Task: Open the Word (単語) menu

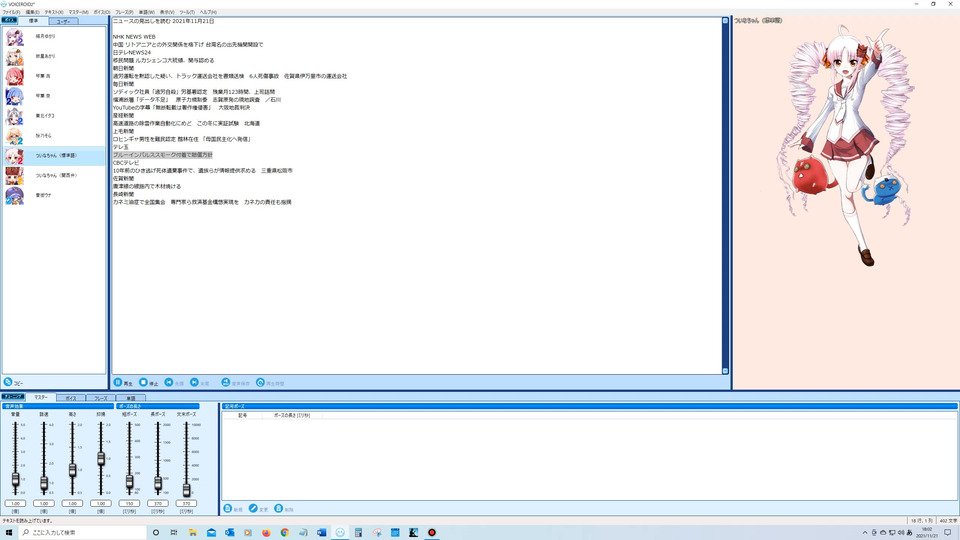Action: [147, 12]
